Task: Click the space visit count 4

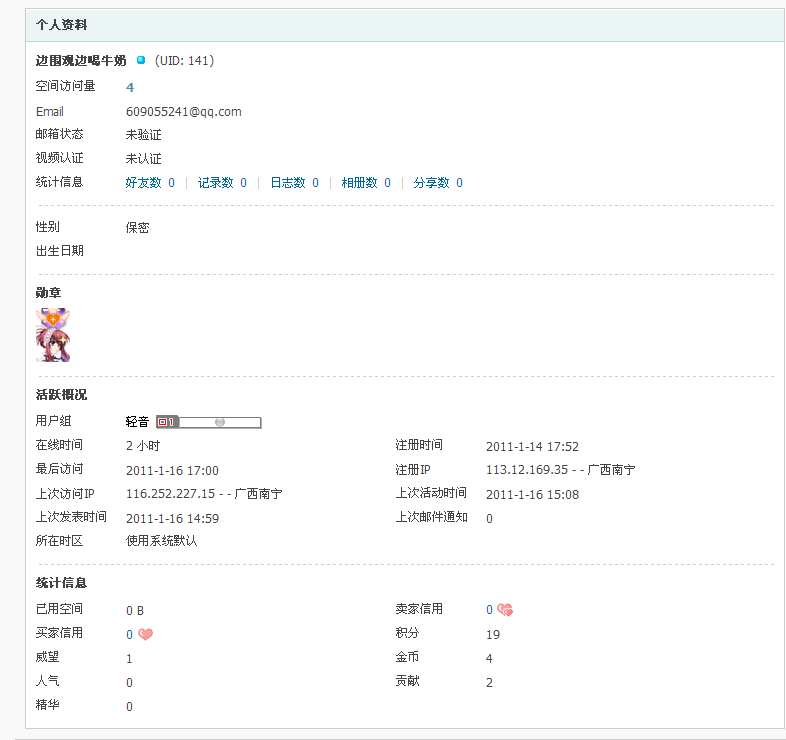Action: coord(130,87)
